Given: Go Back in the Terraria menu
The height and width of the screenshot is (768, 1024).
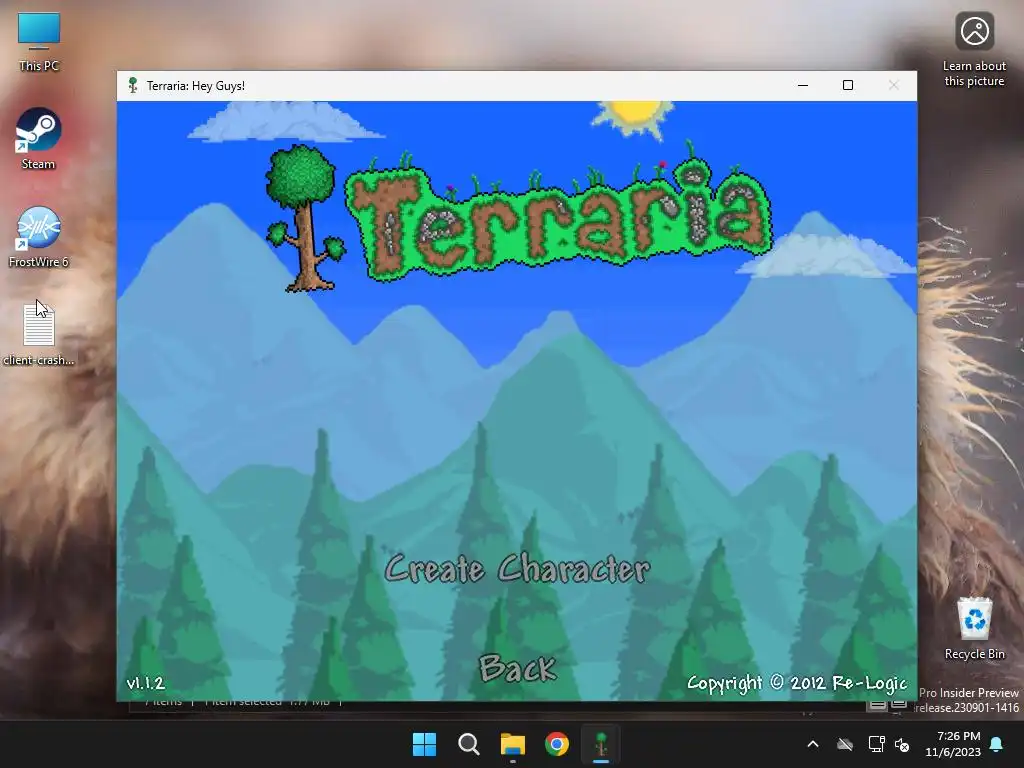Looking at the screenshot, I should [x=518, y=668].
